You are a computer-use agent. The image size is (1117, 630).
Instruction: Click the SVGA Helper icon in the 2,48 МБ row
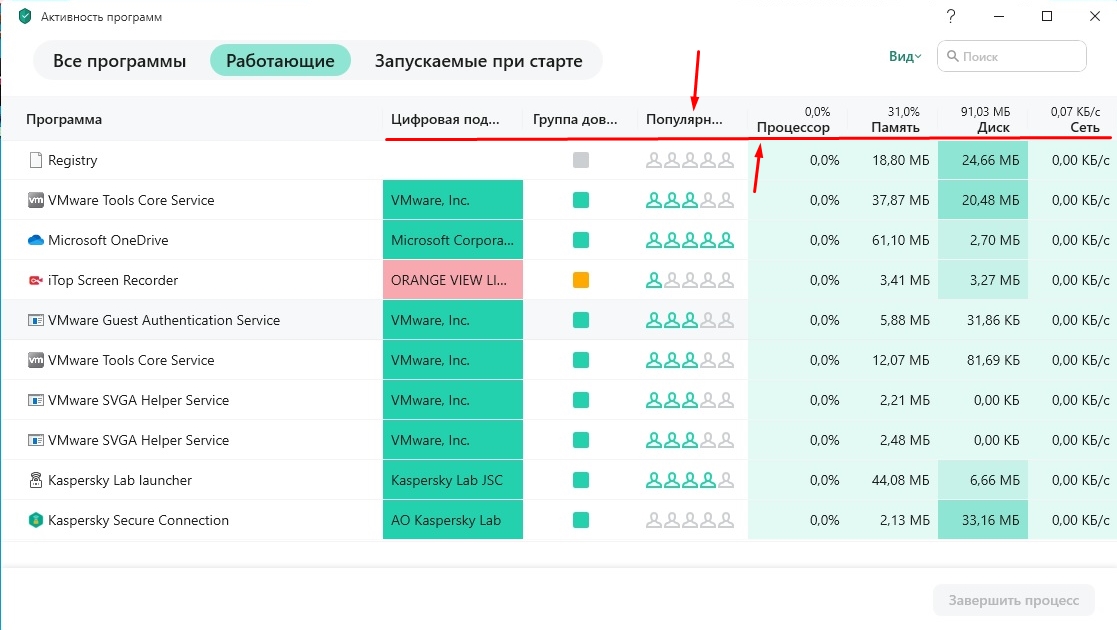point(36,440)
